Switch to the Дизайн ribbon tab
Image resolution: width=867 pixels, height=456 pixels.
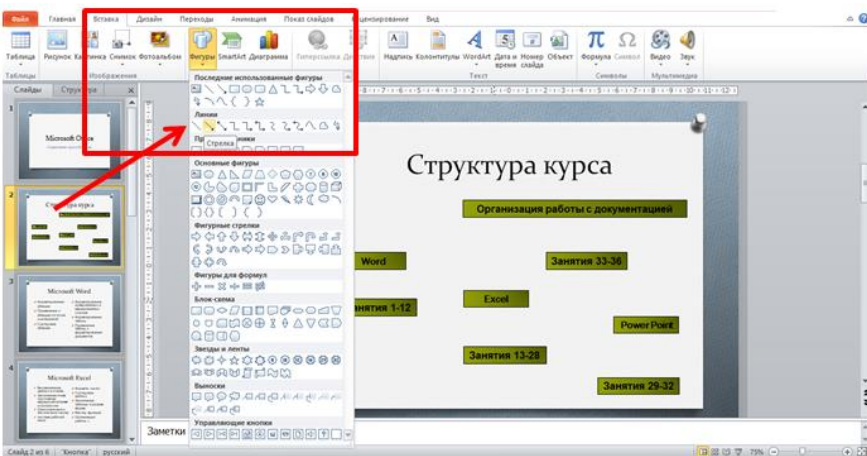point(150,19)
